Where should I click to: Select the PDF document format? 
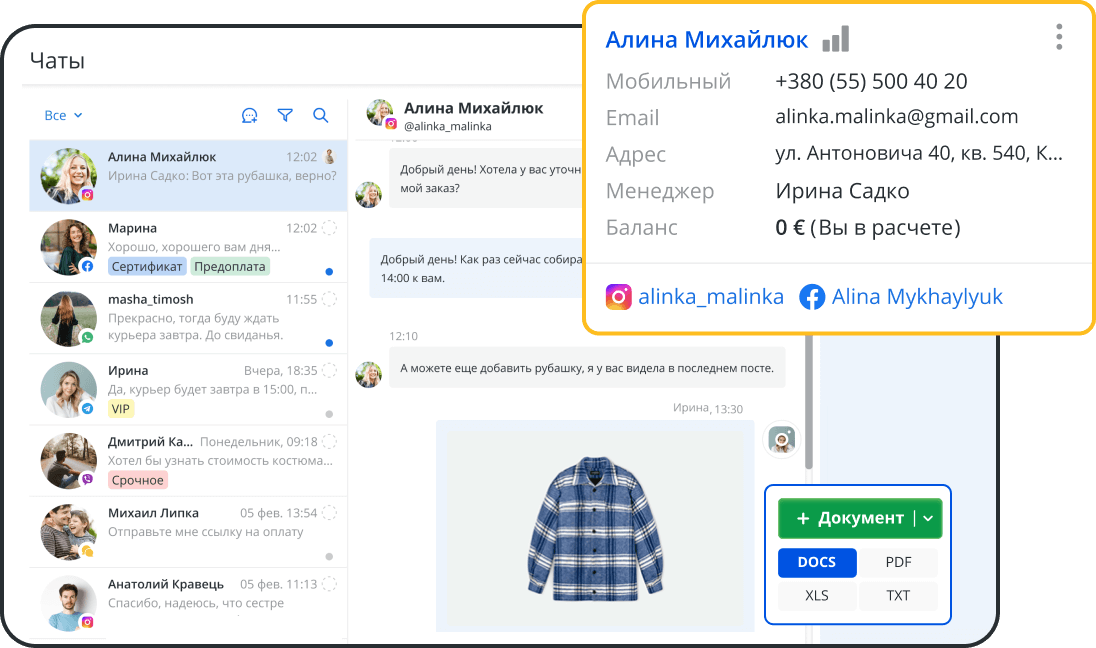point(898,562)
